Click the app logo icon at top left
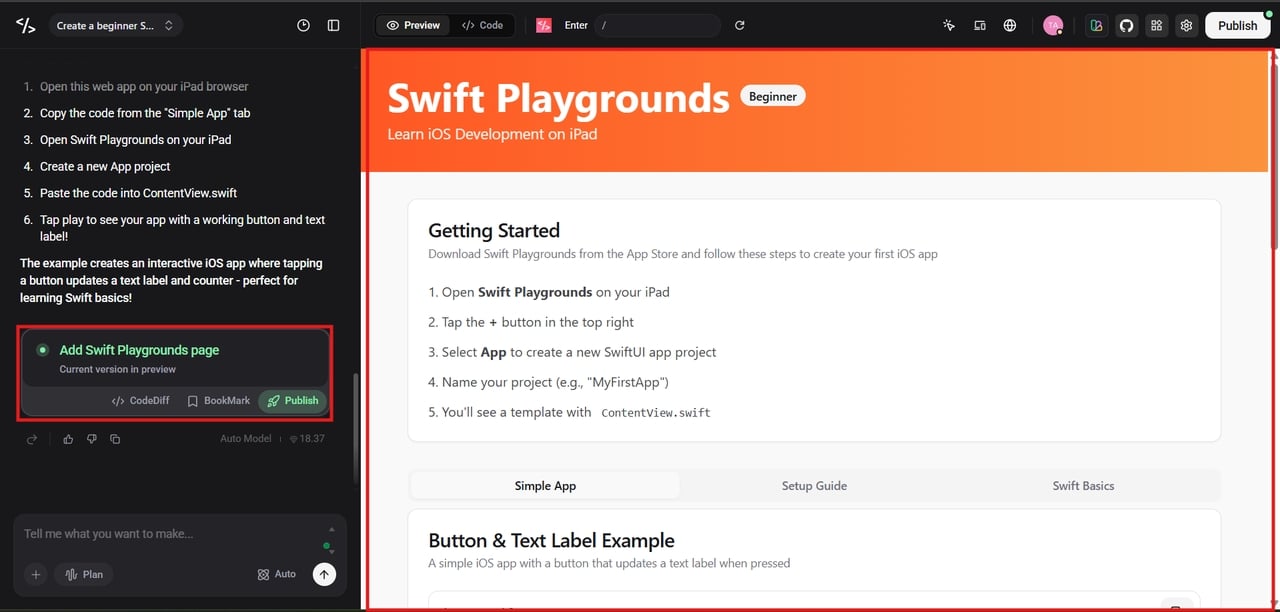1280x612 pixels. pyautogui.click(x=26, y=26)
